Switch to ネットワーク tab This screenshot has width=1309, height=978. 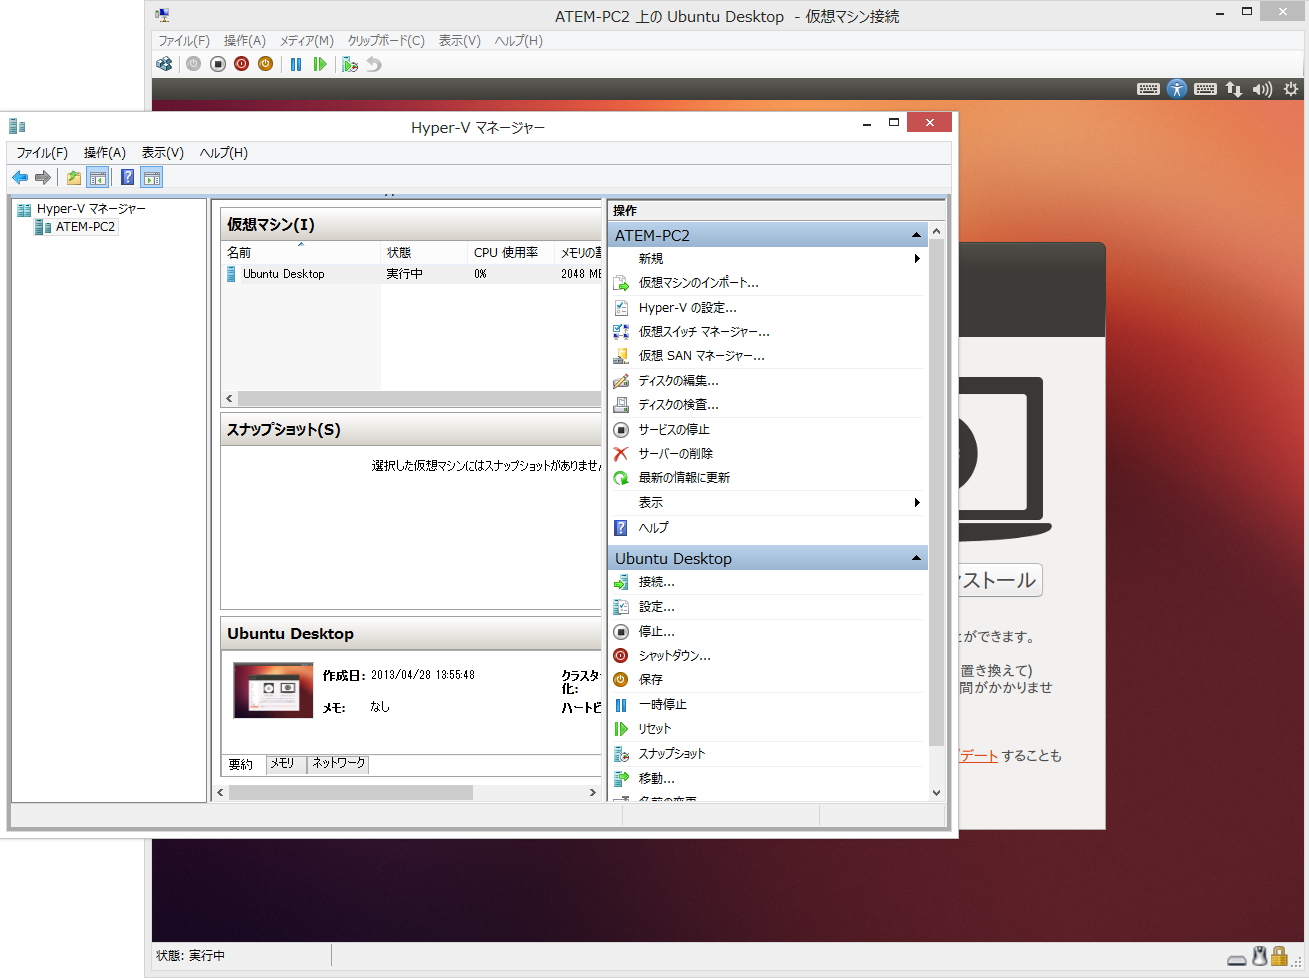tap(339, 763)
